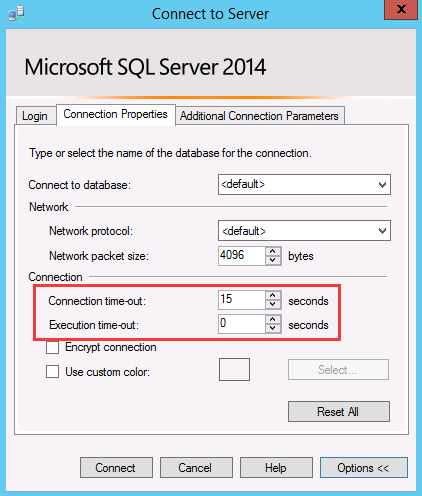Click the Connect button
The height and width of the screenshot is (496, 422).
tap(116, 468)
